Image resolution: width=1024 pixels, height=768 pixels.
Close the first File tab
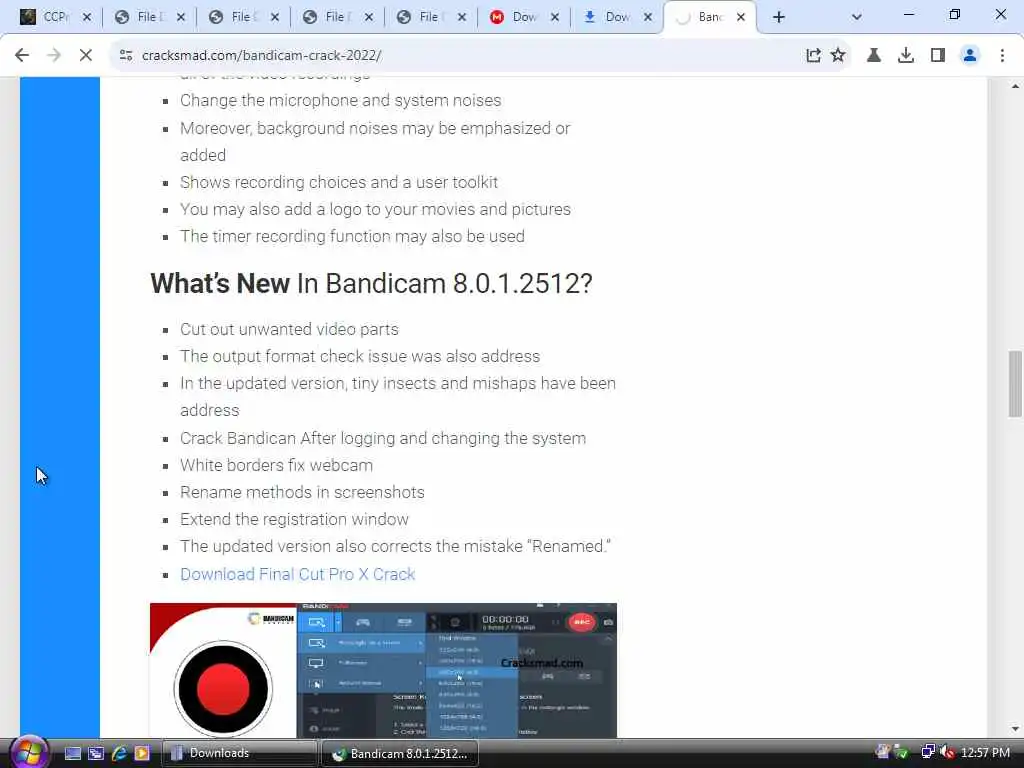click(181, 17)
